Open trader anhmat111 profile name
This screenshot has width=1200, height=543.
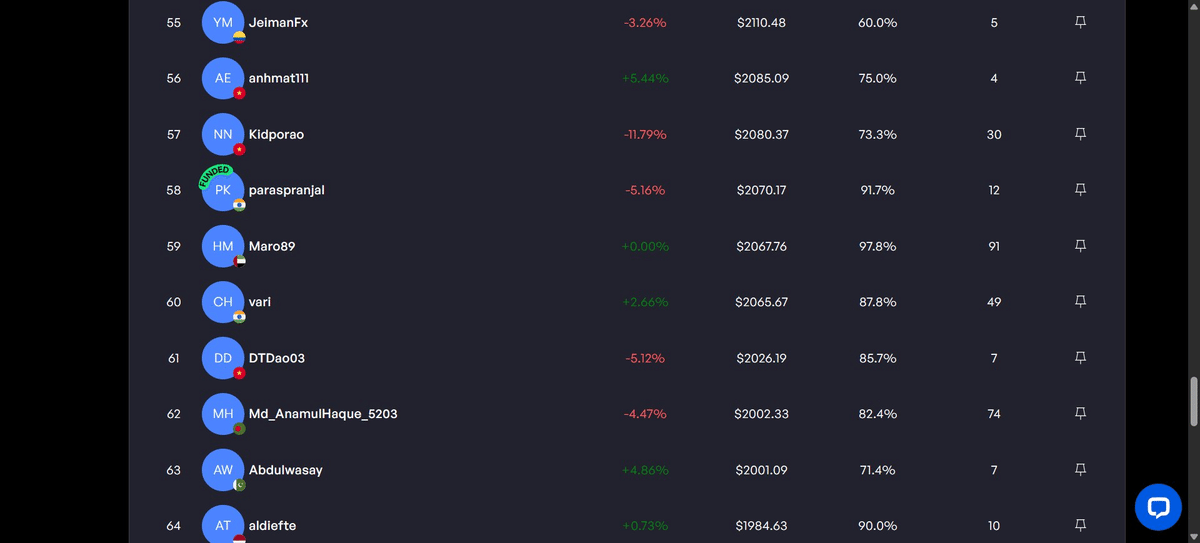click(279, 78)
